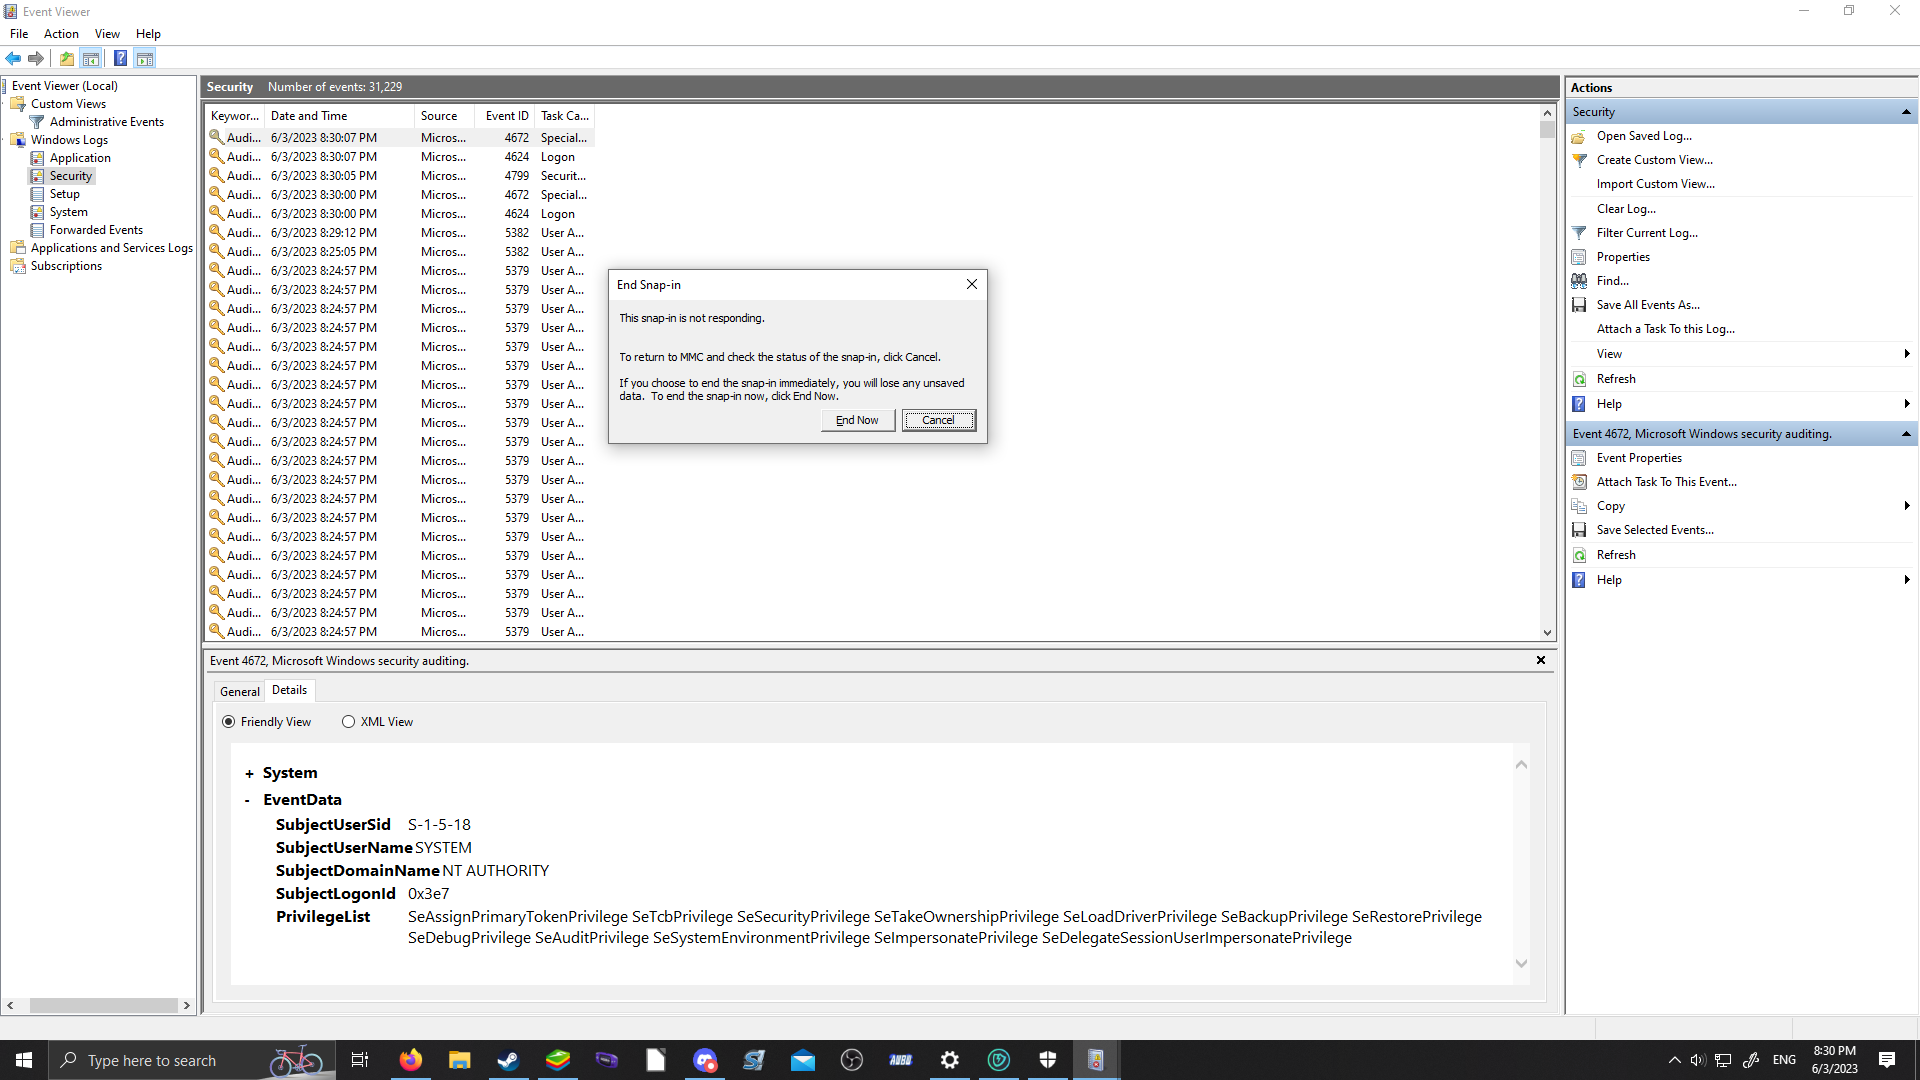Screen dimensions: 1920x1080
Task: Collapse the Event 4672 actions section
Action: coord(1906,434)
